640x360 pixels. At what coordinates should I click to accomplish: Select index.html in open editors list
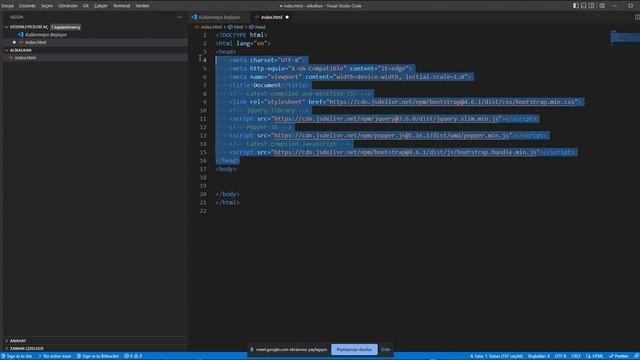coord(36,42)
